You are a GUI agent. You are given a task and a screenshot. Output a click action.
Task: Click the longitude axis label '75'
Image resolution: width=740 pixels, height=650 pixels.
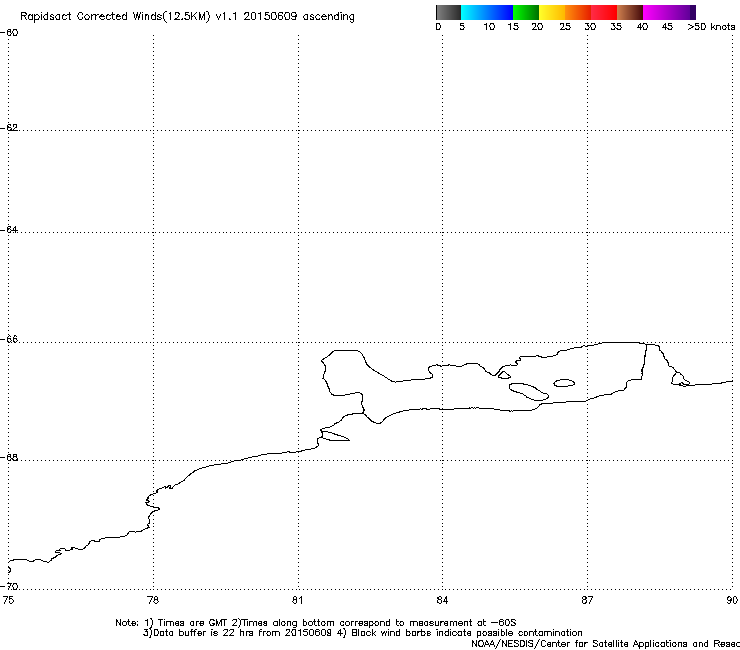pos(8,600)
